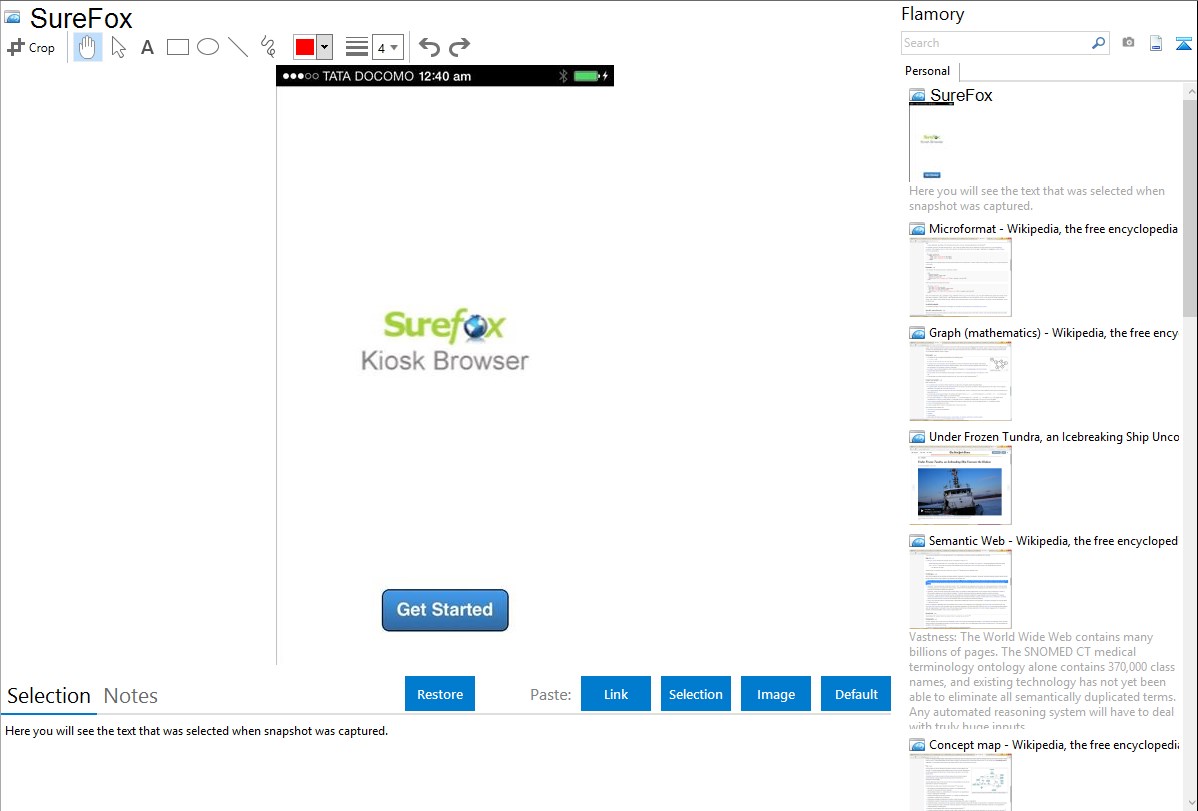Click the magnifier search icon
The width and height of the screenshot is (1198, 811).
click(1099, 43)
